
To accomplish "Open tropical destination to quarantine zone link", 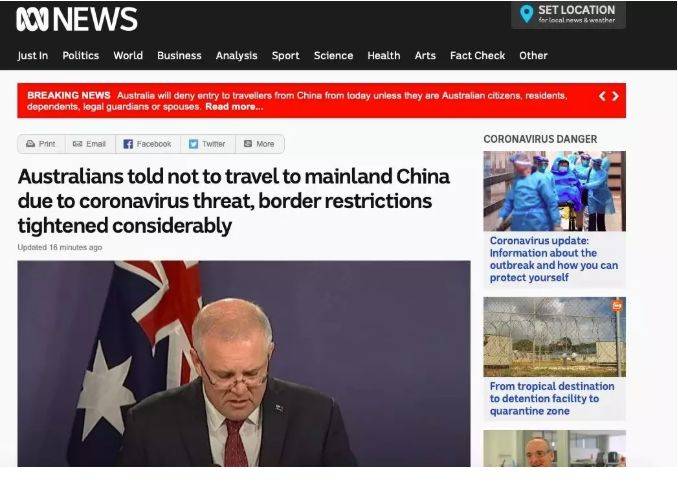I will [x=552, y=398].
